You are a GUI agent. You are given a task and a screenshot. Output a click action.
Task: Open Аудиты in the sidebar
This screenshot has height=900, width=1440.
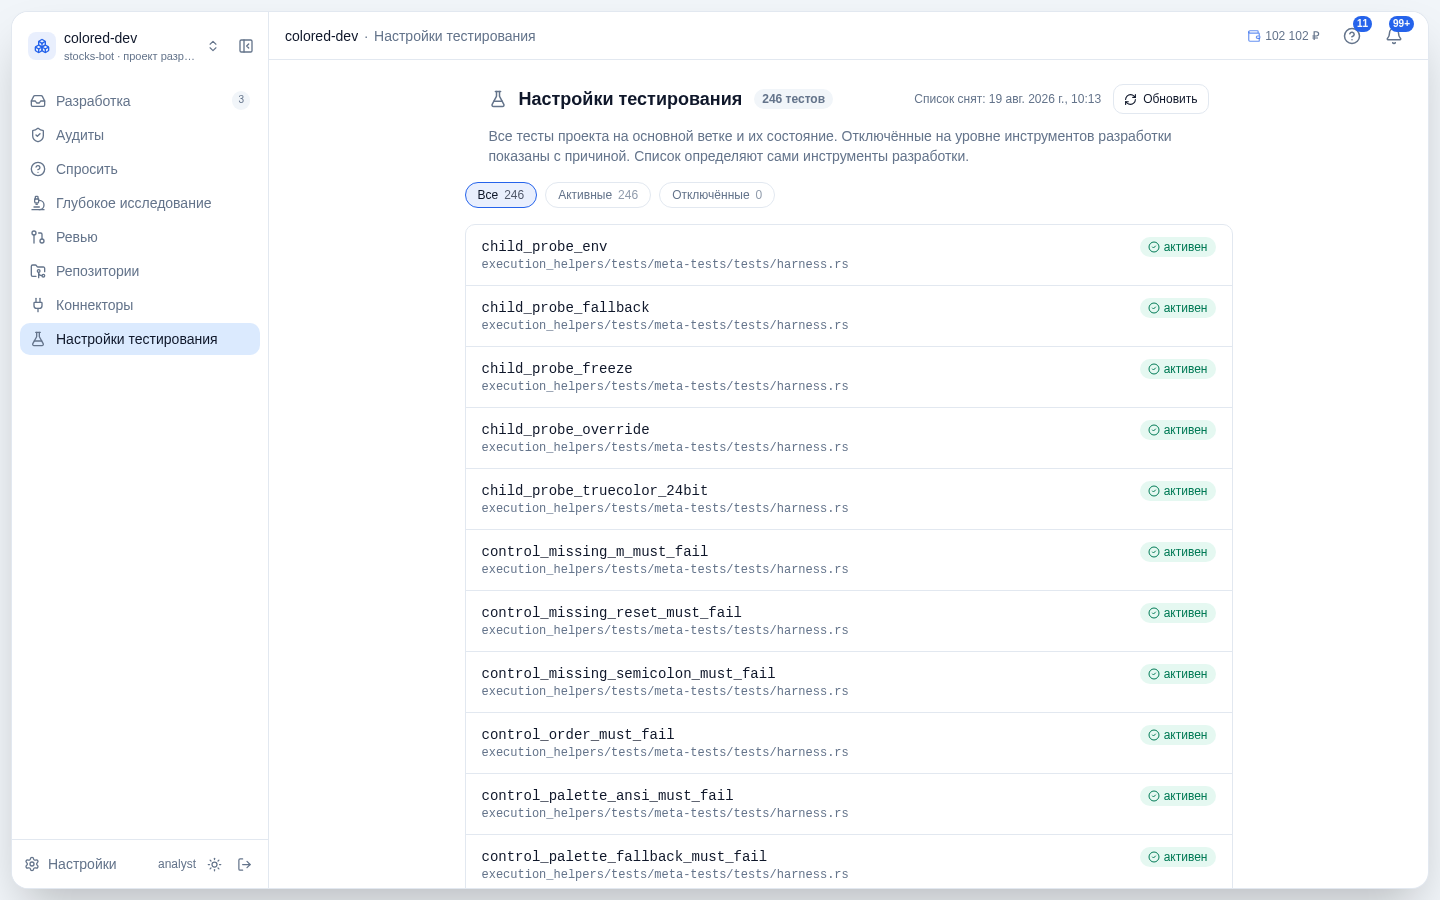pos(140,135)
